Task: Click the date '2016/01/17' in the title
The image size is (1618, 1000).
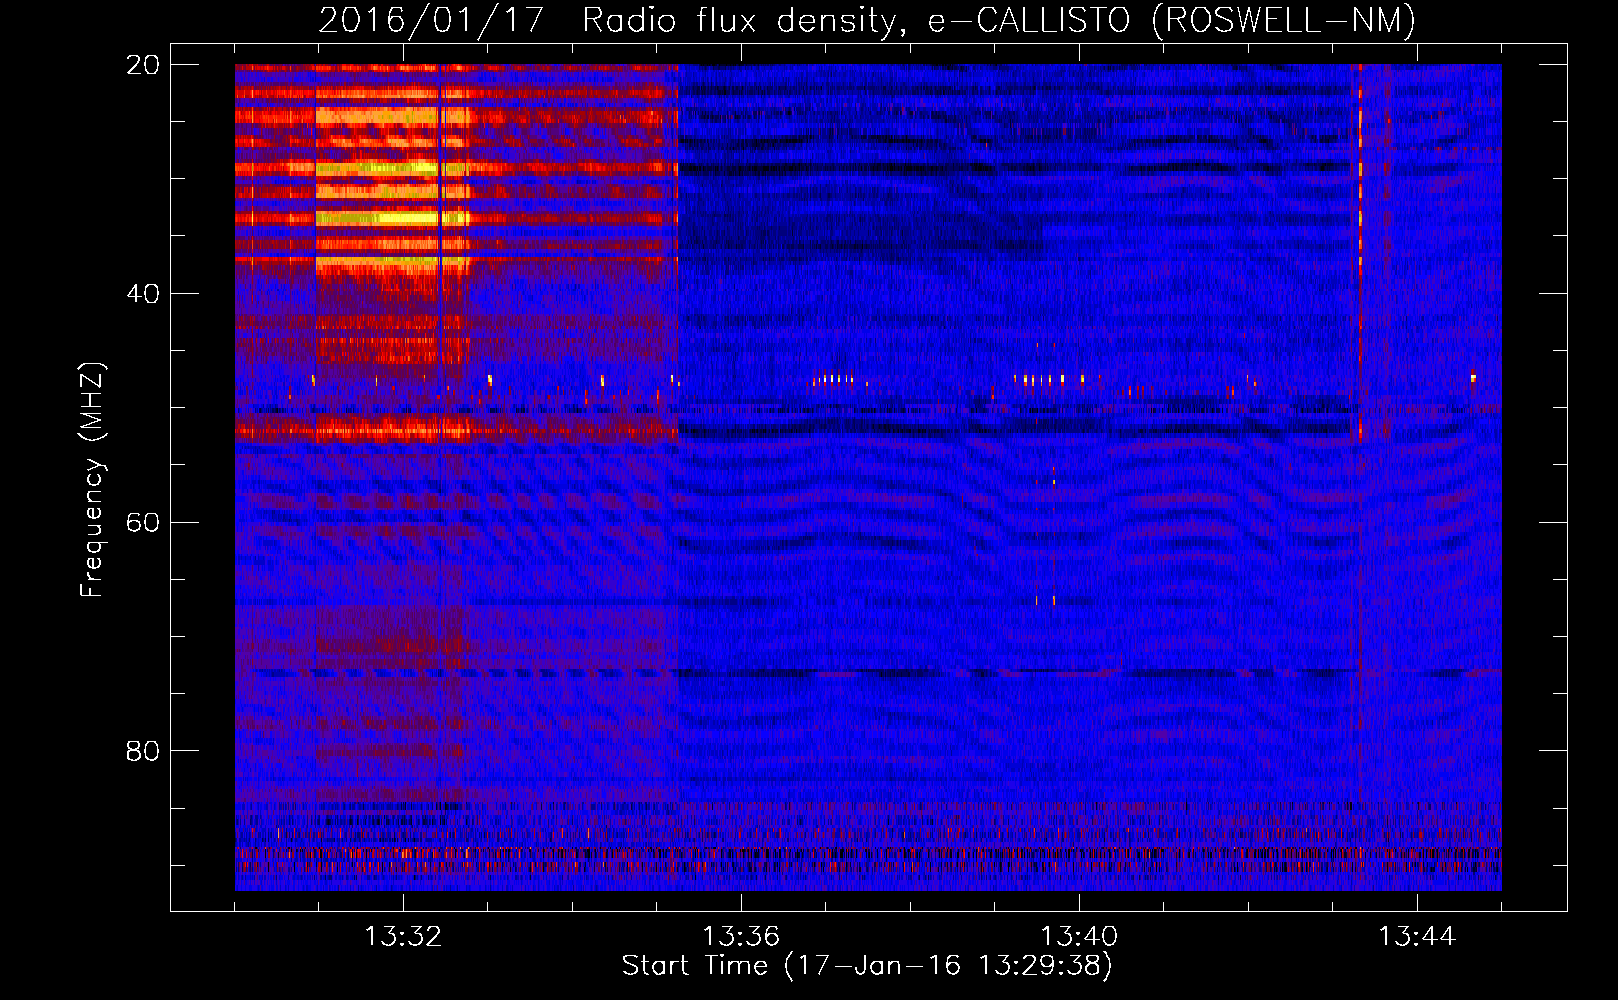Action: (x=431, y=20)
